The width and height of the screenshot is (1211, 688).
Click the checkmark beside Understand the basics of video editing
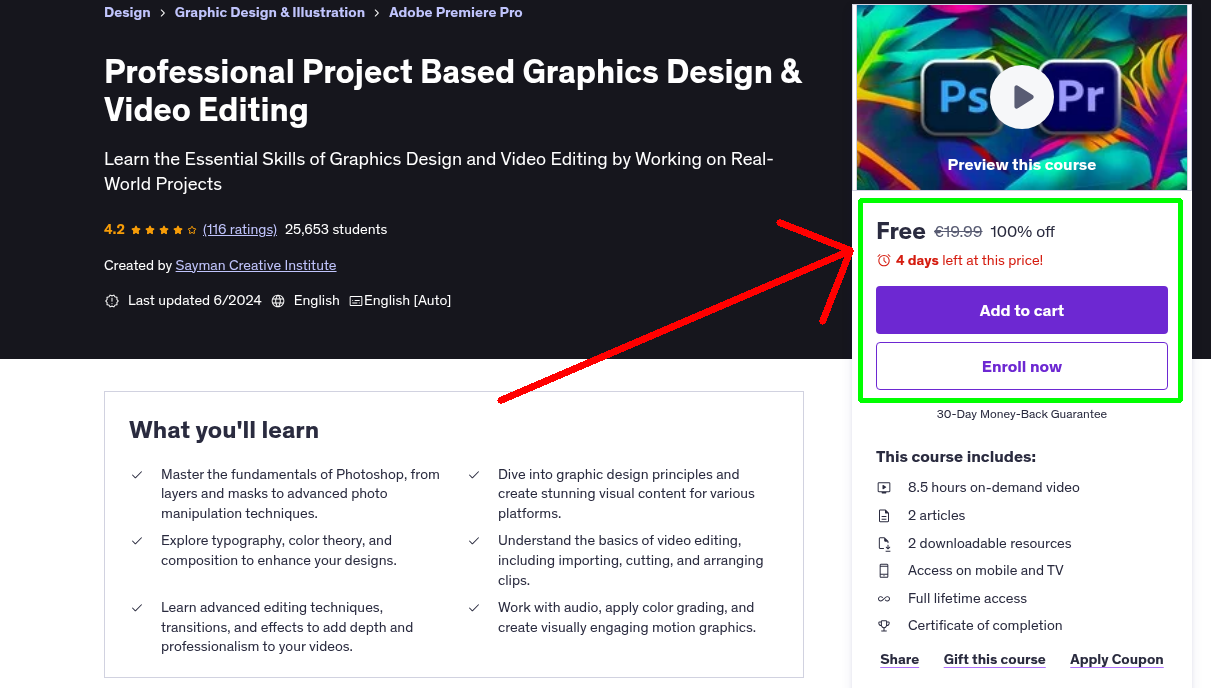474,541
